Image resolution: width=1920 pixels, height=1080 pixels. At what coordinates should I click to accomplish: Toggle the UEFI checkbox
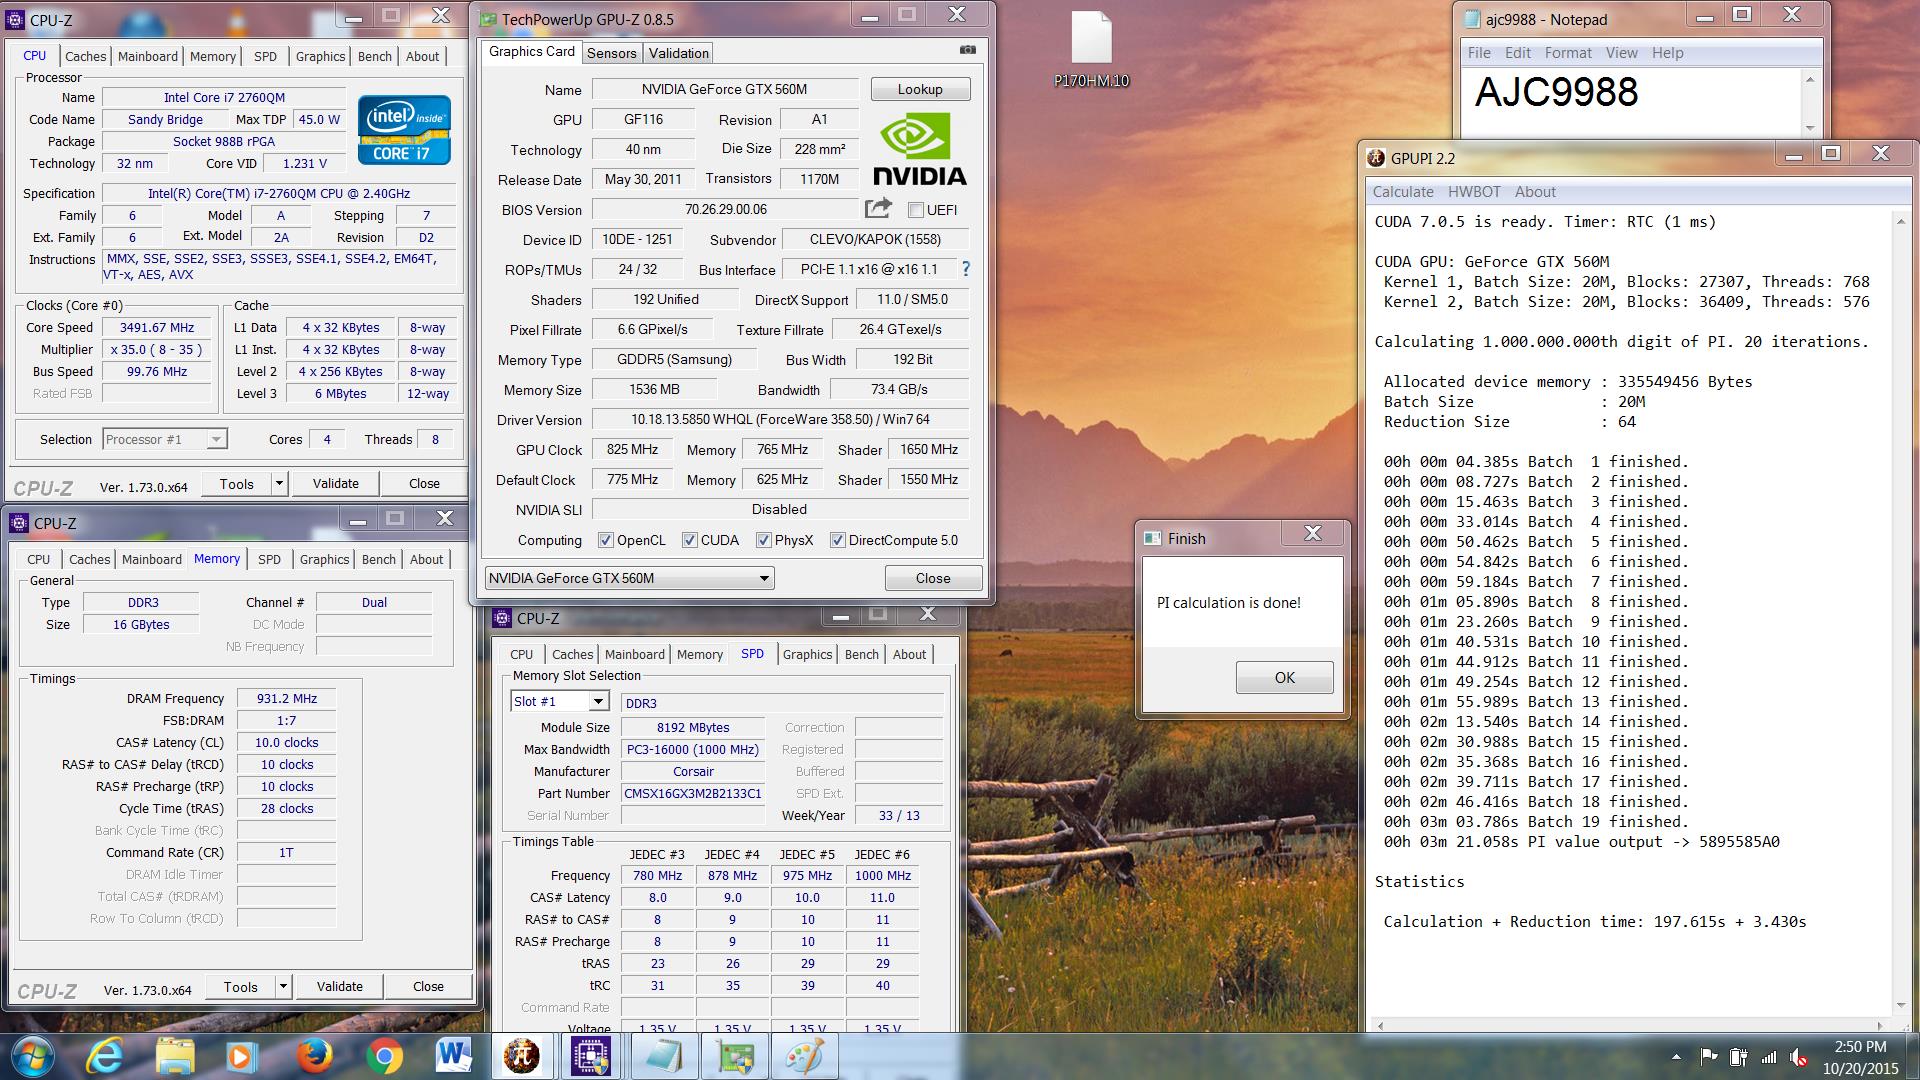tap(915, 210)
